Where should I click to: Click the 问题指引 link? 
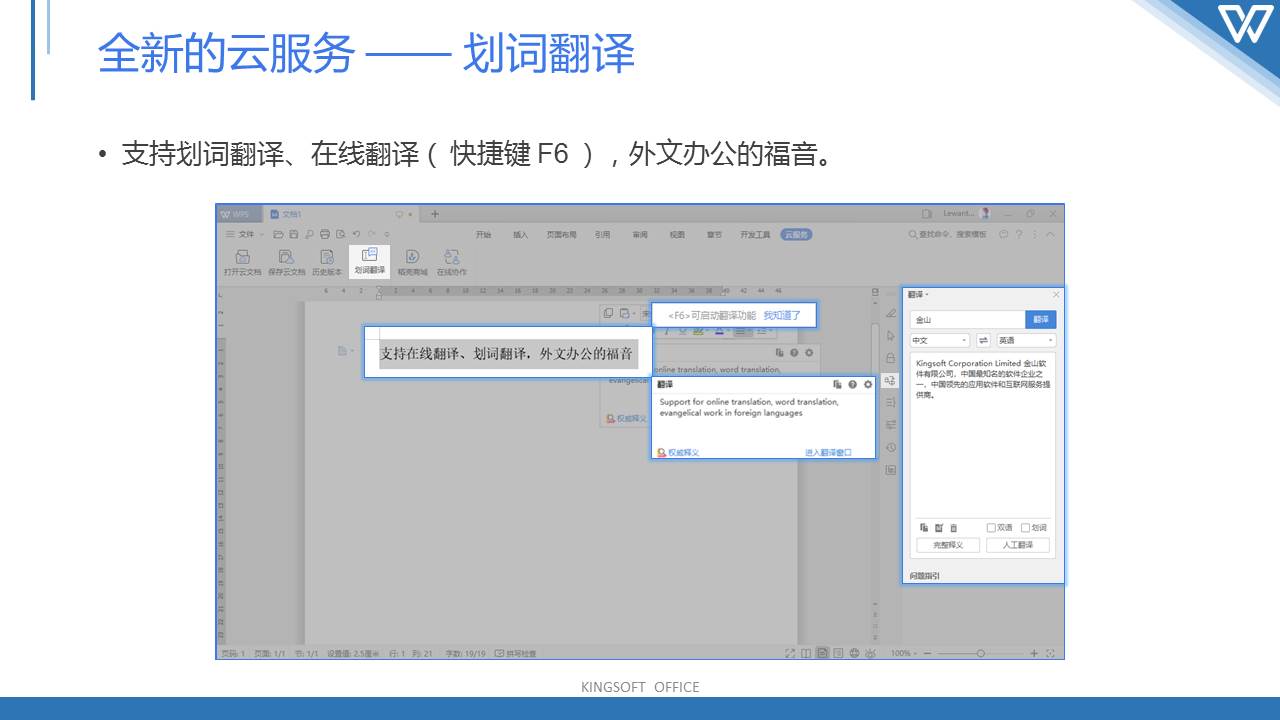coord(924,576)
